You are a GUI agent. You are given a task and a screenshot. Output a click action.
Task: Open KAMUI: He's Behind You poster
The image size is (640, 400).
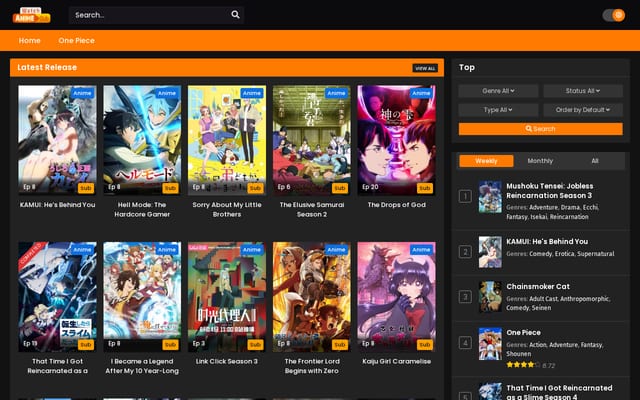coord(57,140)
